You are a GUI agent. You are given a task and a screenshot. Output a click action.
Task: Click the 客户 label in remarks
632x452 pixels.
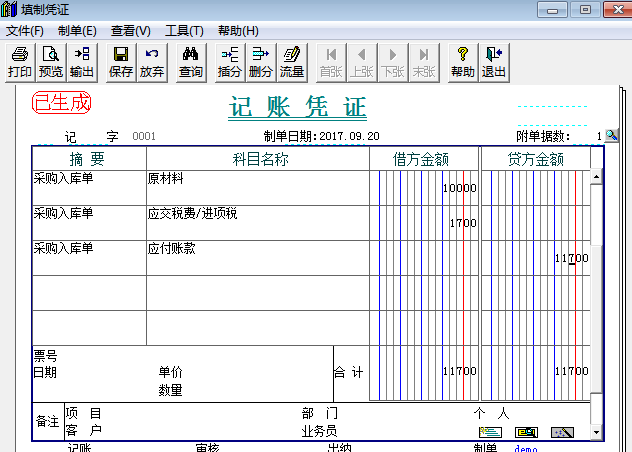click(x=83, y=430)
